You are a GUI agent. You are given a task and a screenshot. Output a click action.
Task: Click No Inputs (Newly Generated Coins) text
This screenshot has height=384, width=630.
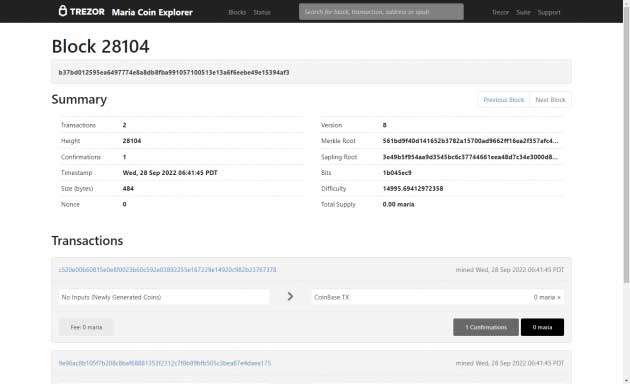[x=111, y=297]
